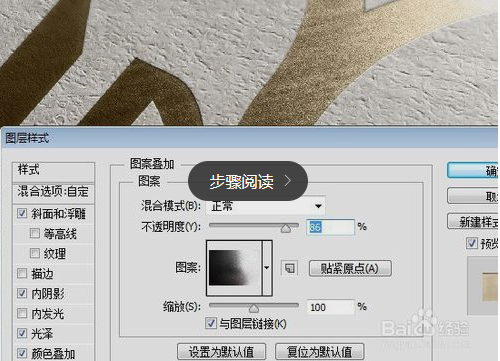Open the 混合模式 dropdown showing 正常

(x=265, y=206)
